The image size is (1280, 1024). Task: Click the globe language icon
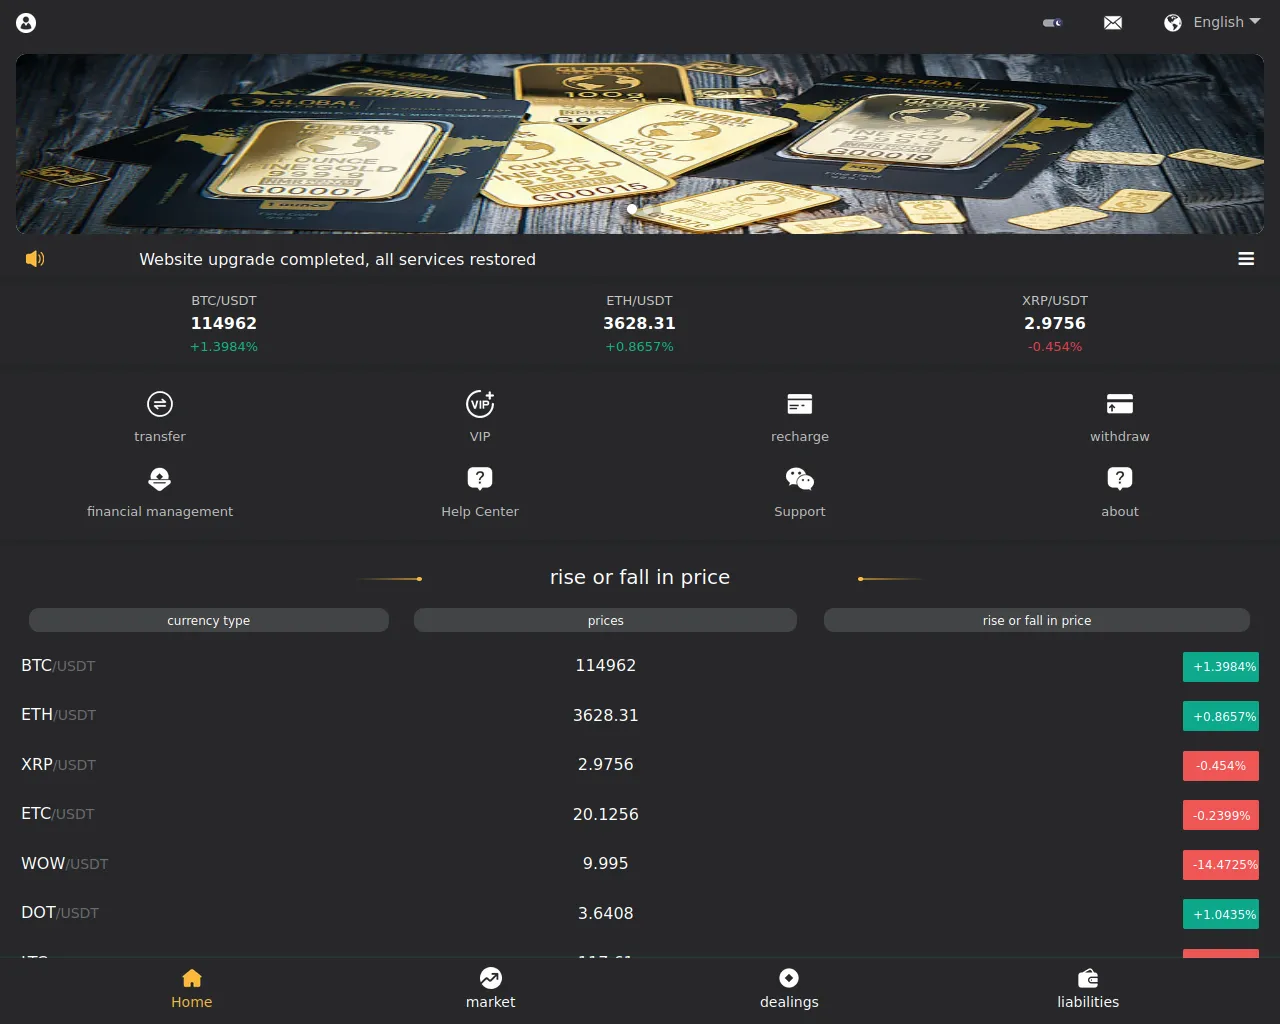click(1173, 22)
